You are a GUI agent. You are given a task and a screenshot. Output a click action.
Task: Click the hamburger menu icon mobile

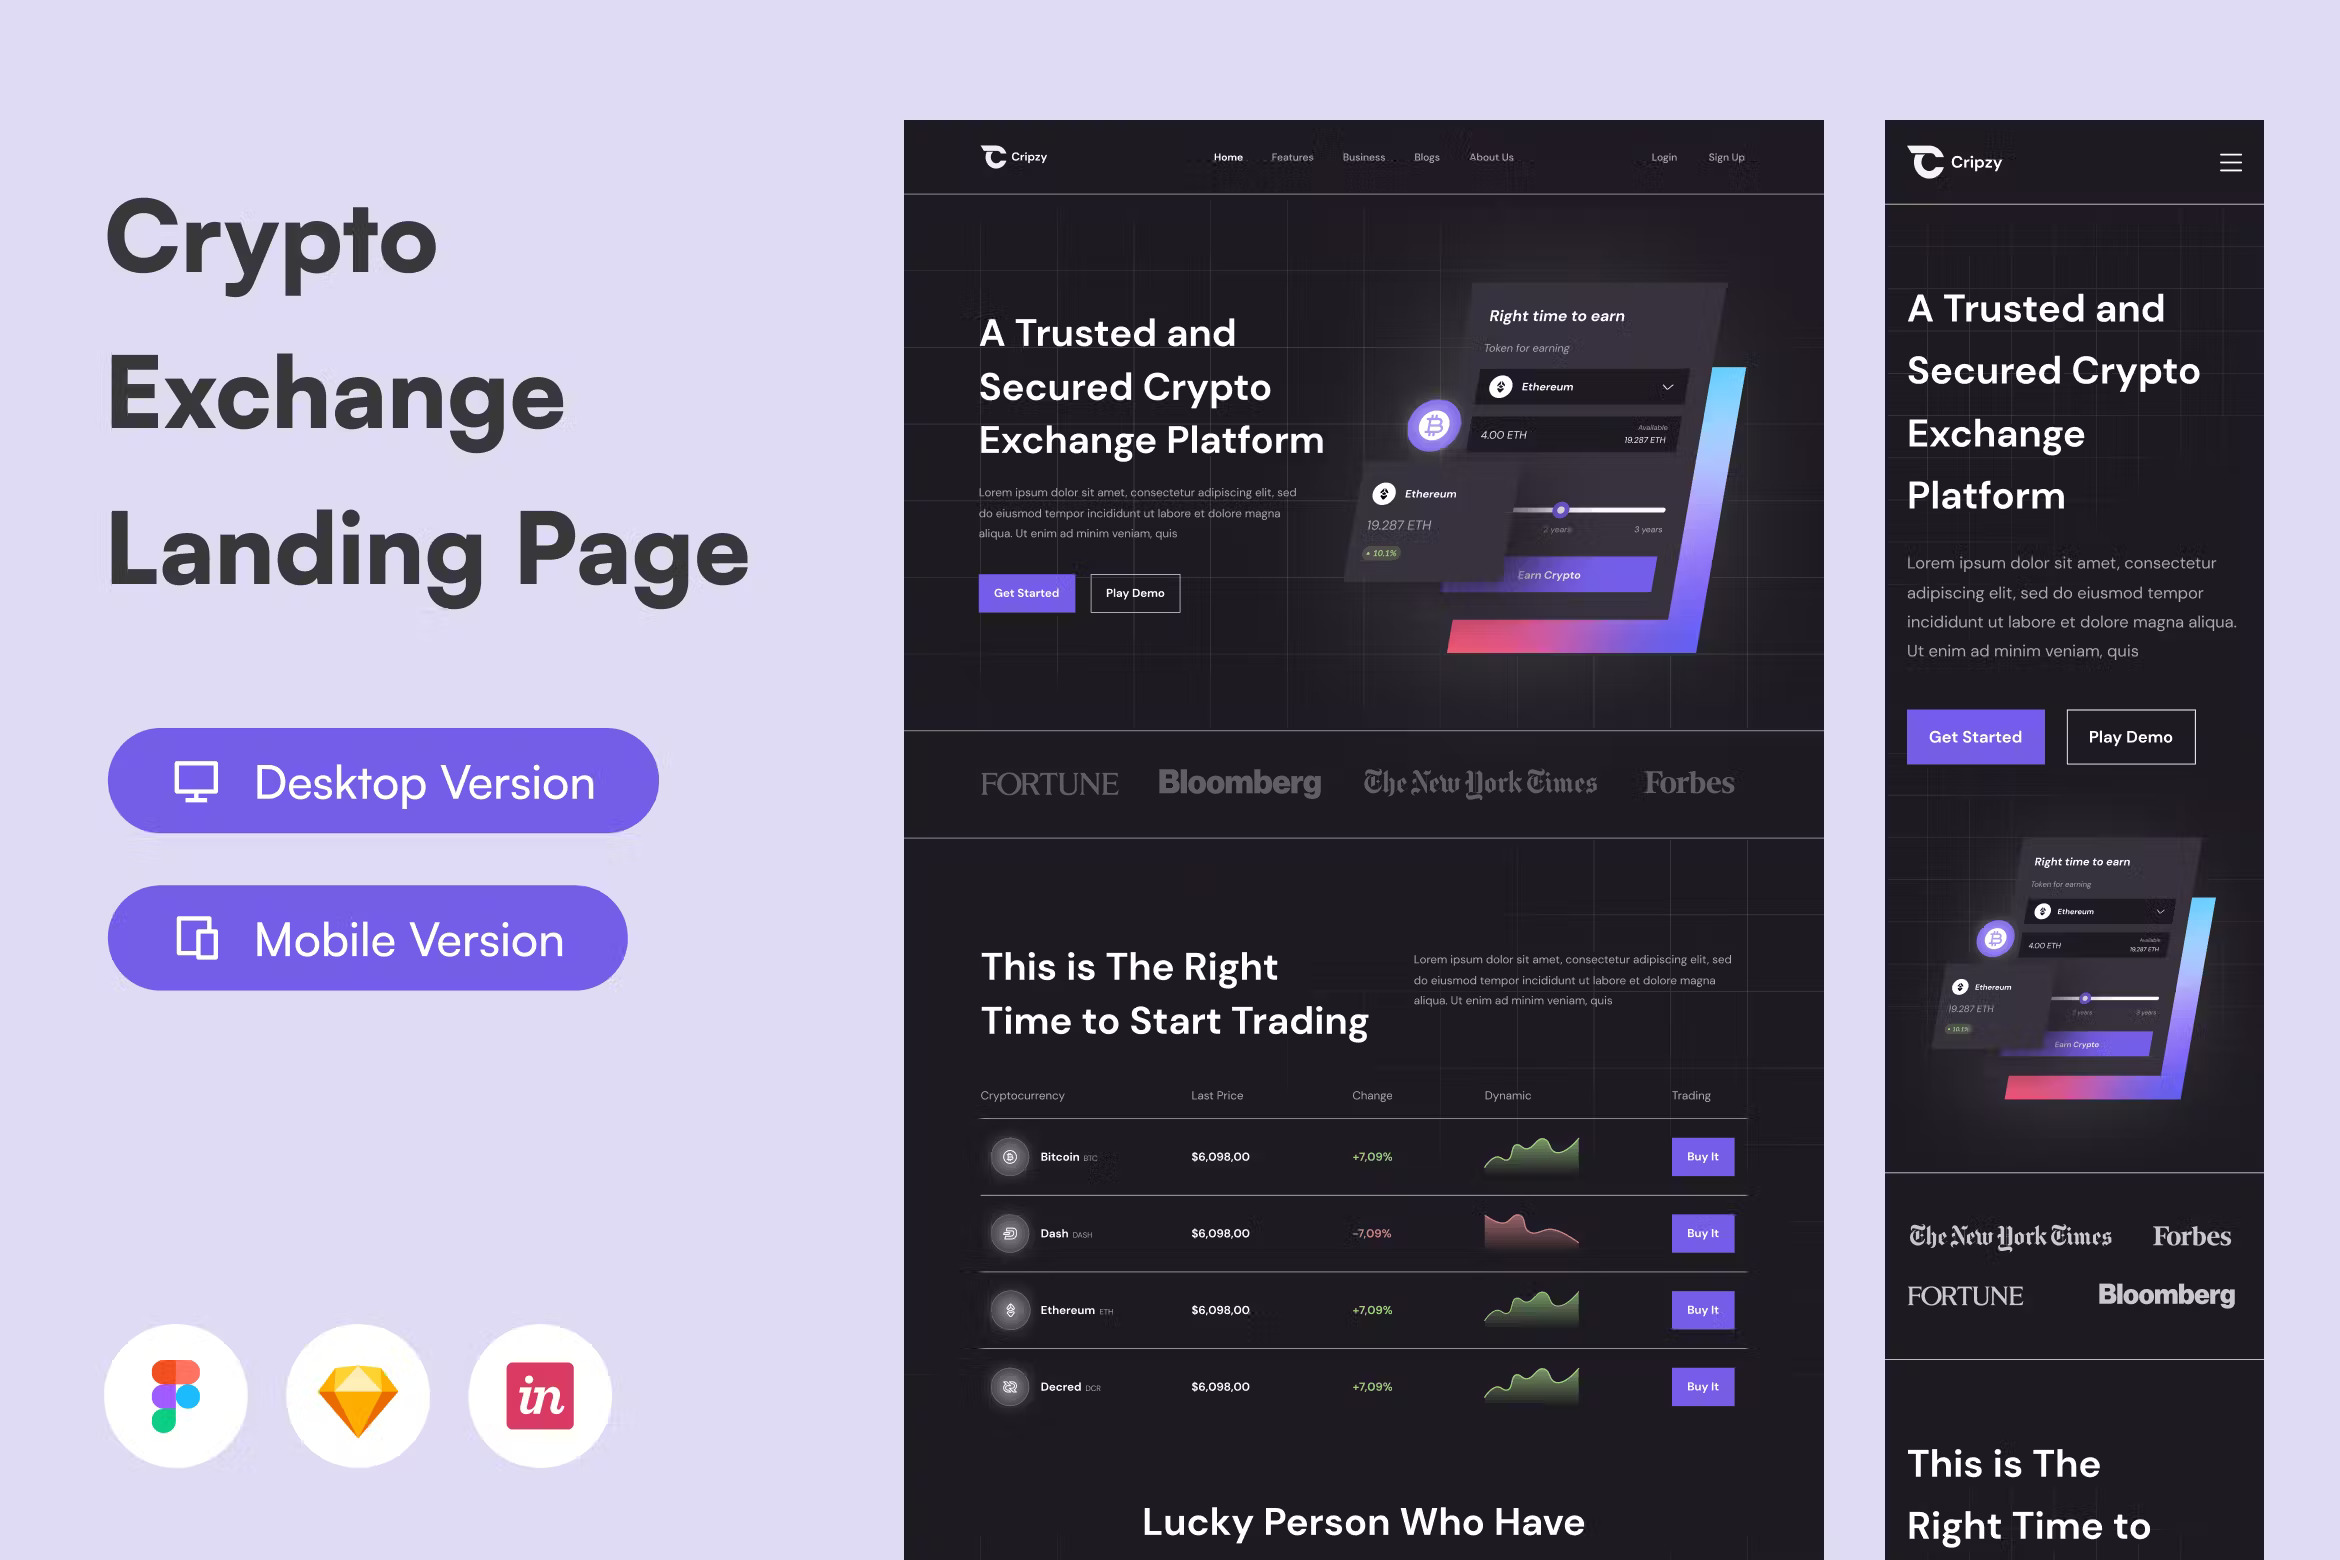click(2230, 160)
